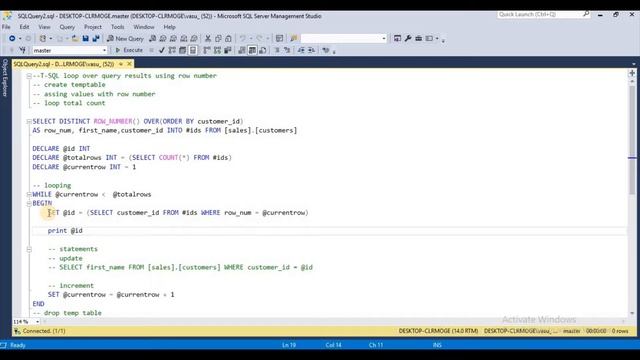Uncomment the selected lines icon

pyautogui.click(x=287, y=50)
